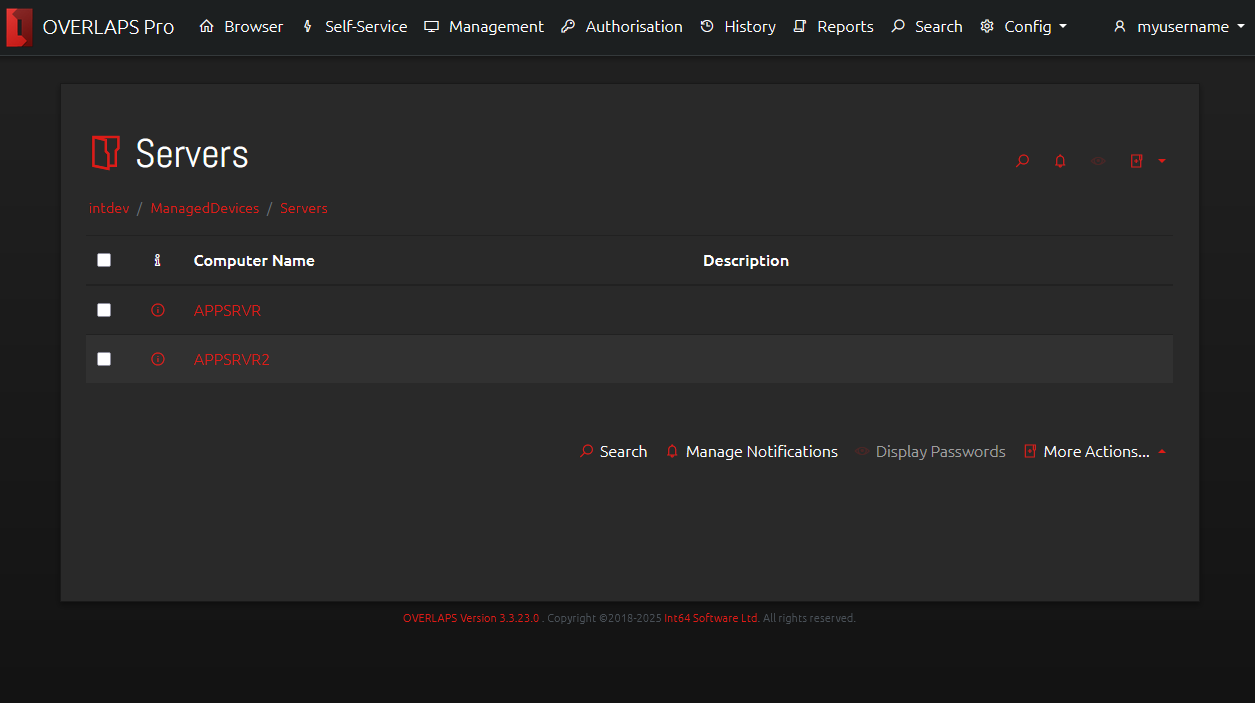Click the Search button below the table
The image size is (1255, 703).
[613, 452]
